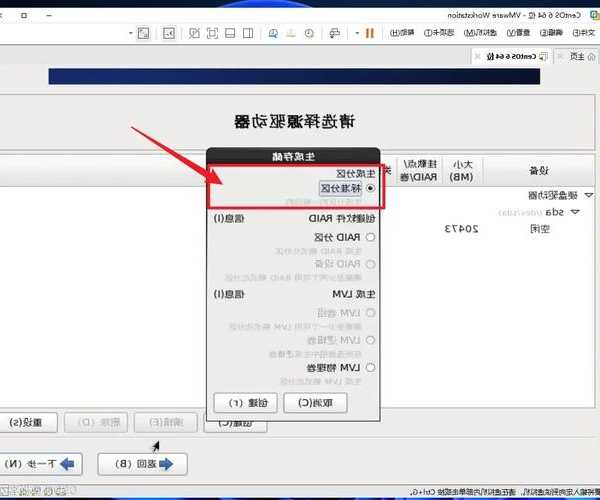This screenshot has width=600, height=500.
Task: Click the sda device label
Action: [x=555, y=212]
